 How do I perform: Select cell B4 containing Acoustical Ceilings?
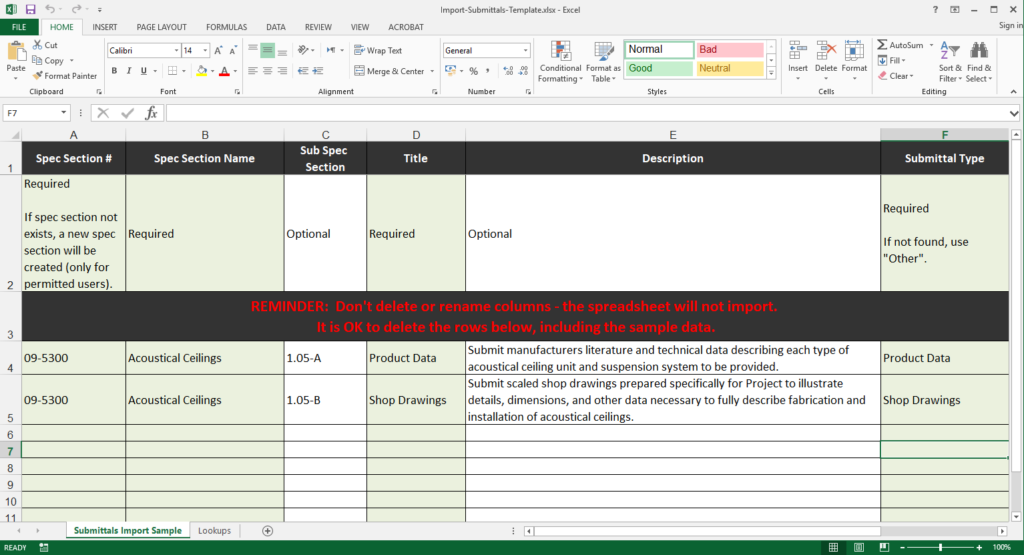204,358
